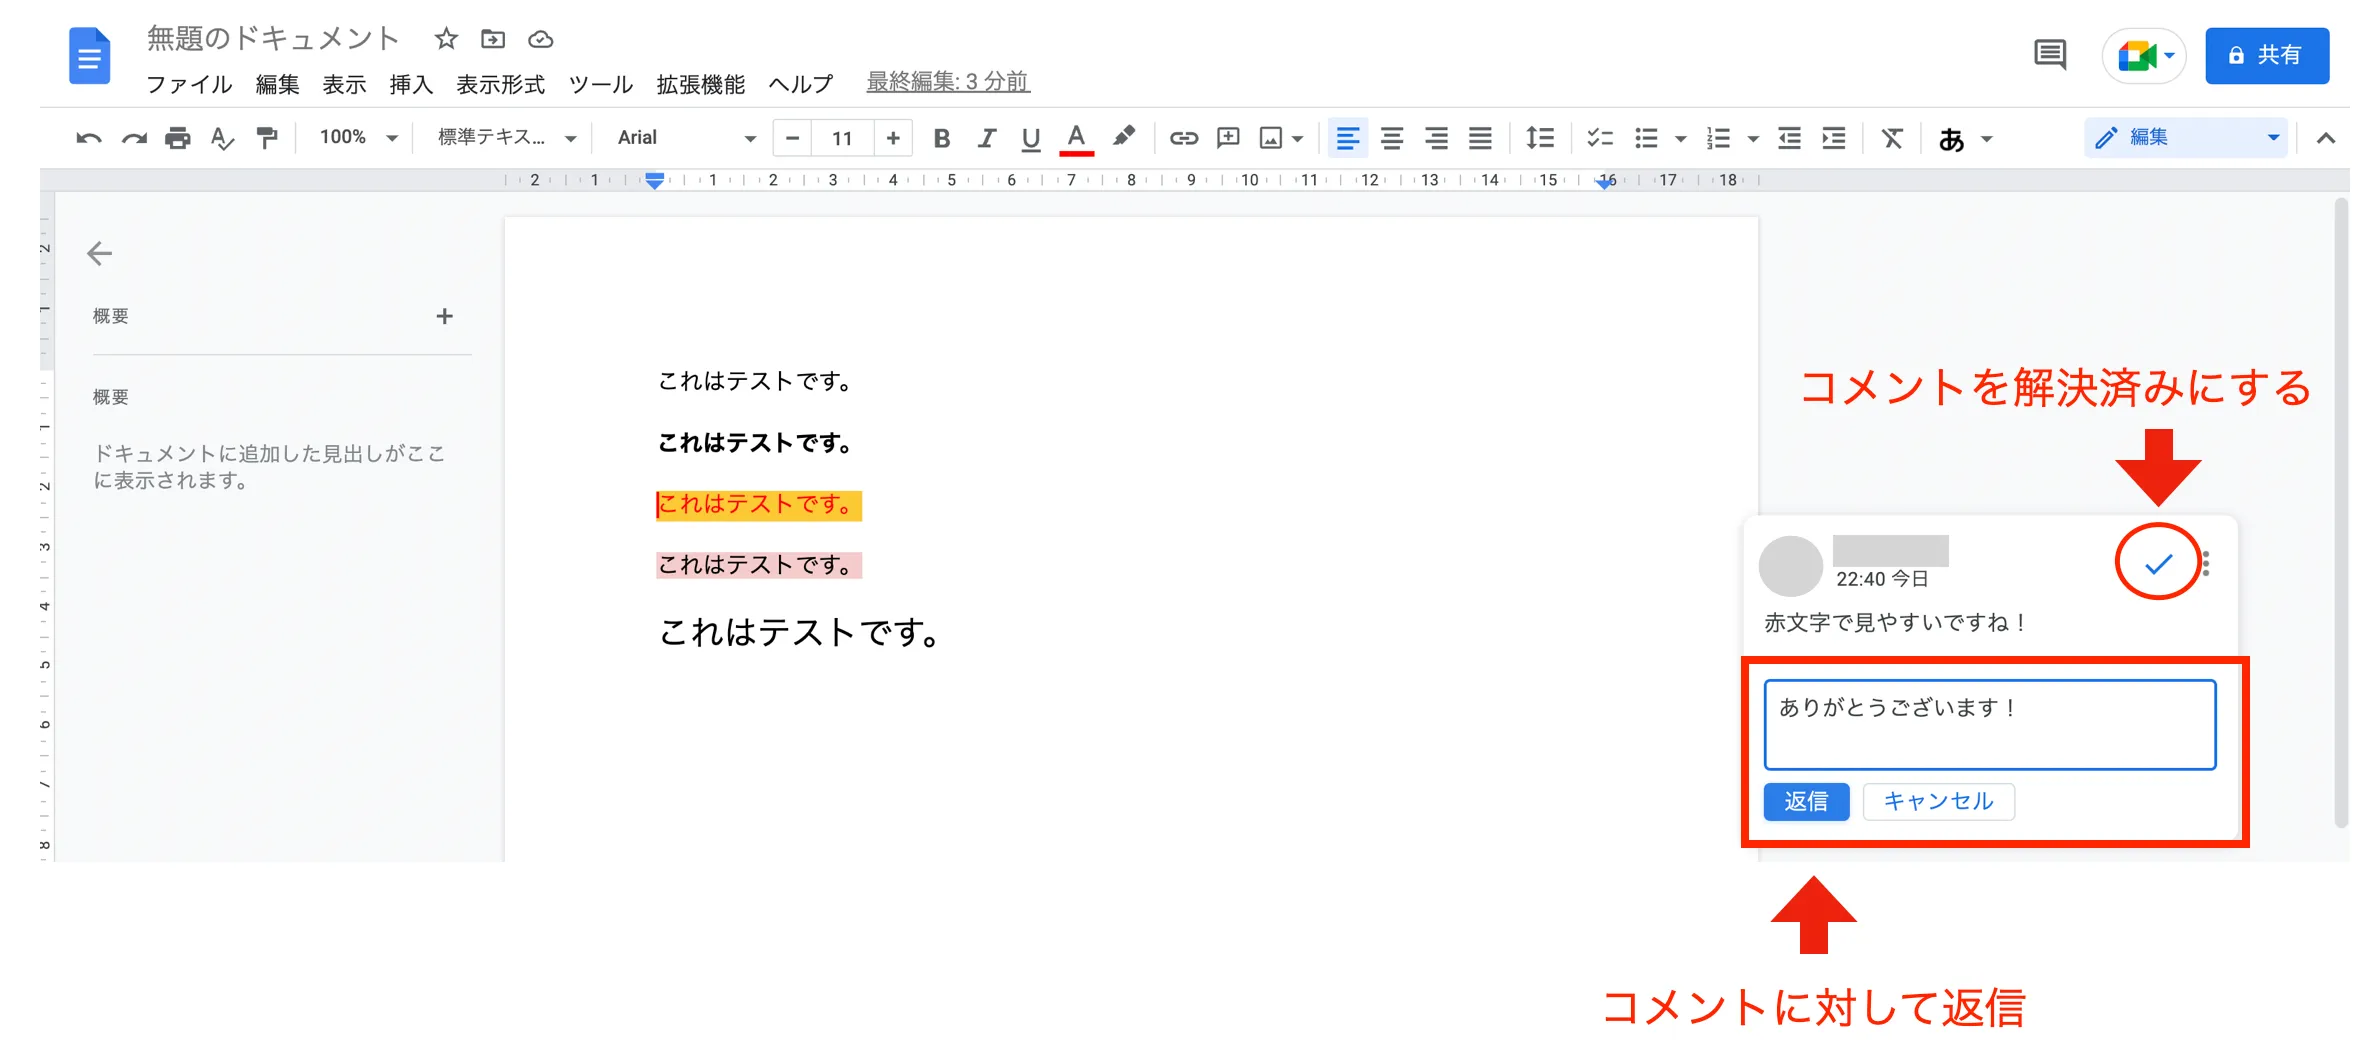Apply numbered list icon
2368x1060 pixels.
point(1718,138)
